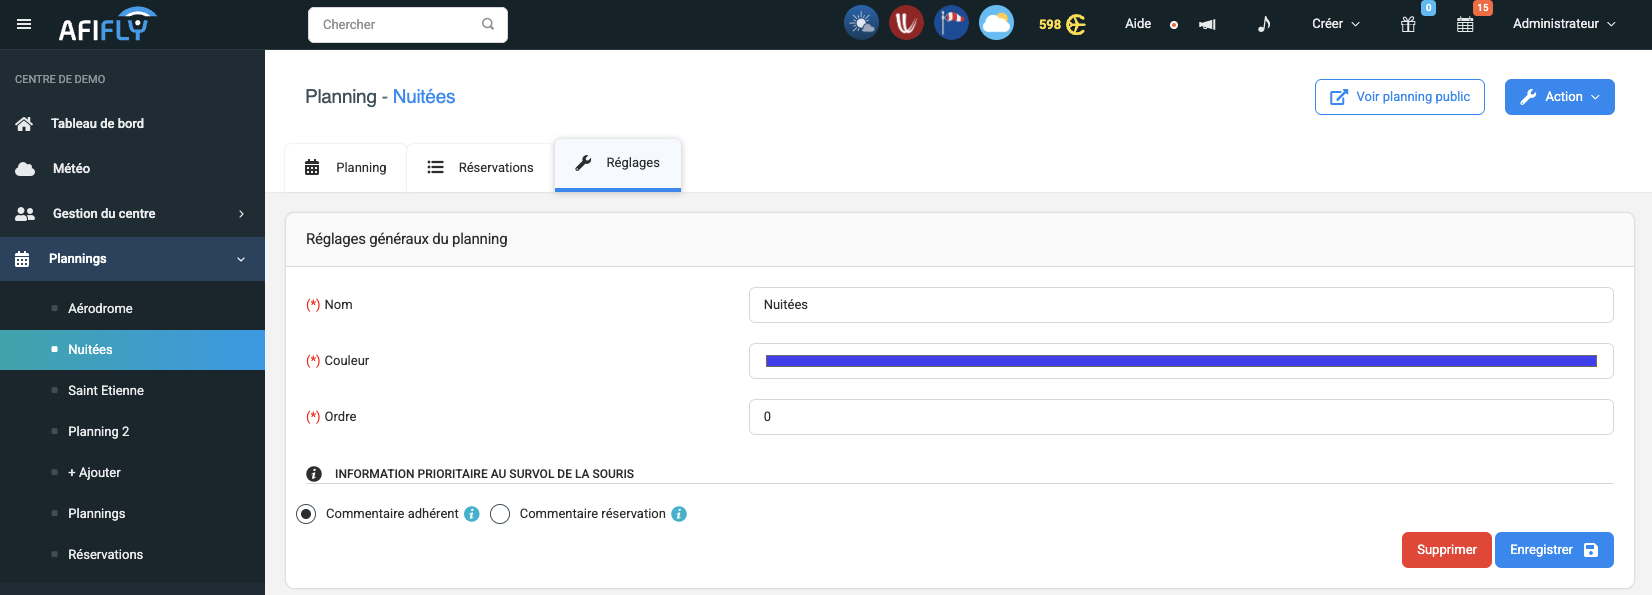Click info icon next to Commentaire réservation

pyautogui.click(x=679, y=514)
